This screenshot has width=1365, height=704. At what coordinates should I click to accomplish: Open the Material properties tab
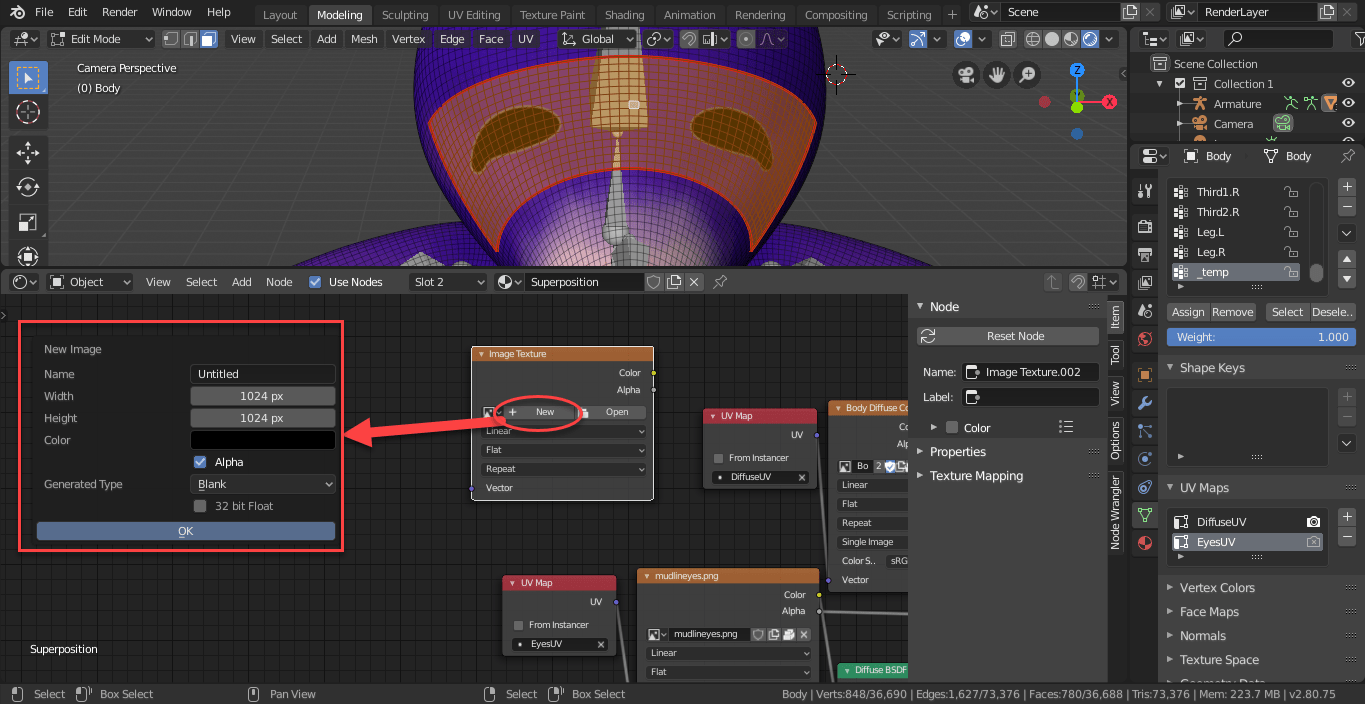click(1145, 543)
